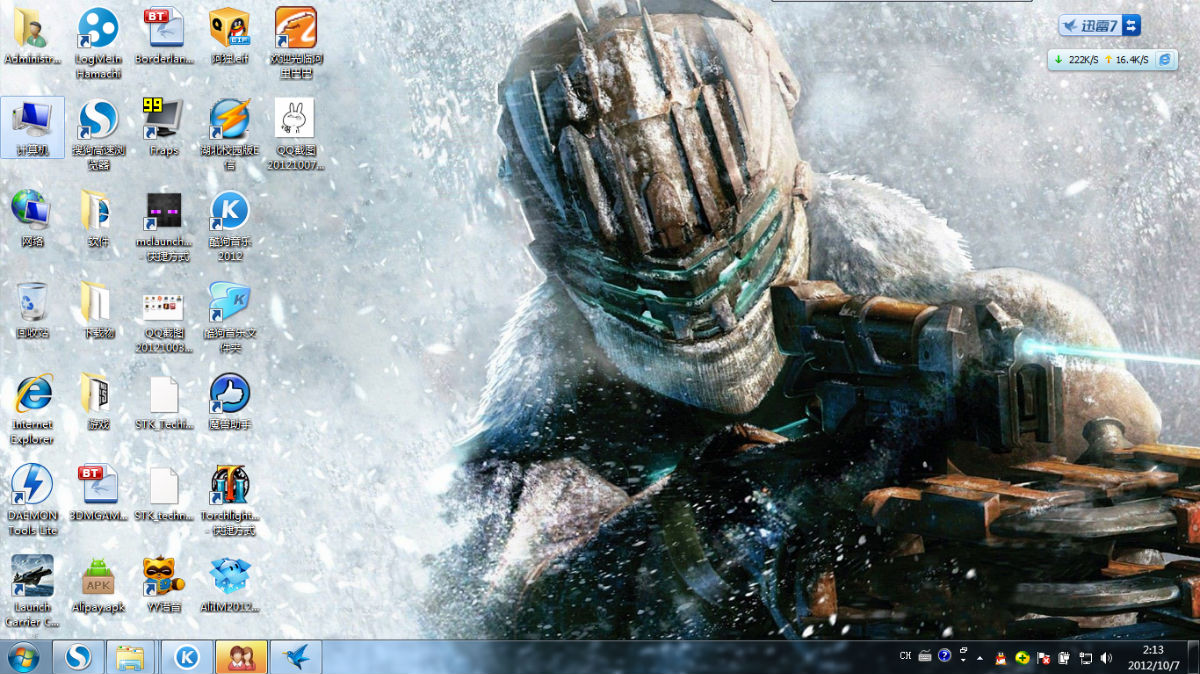Select the 3DMGAME BT torrent file
1200x674 pixels.
(x=98, y=492)
